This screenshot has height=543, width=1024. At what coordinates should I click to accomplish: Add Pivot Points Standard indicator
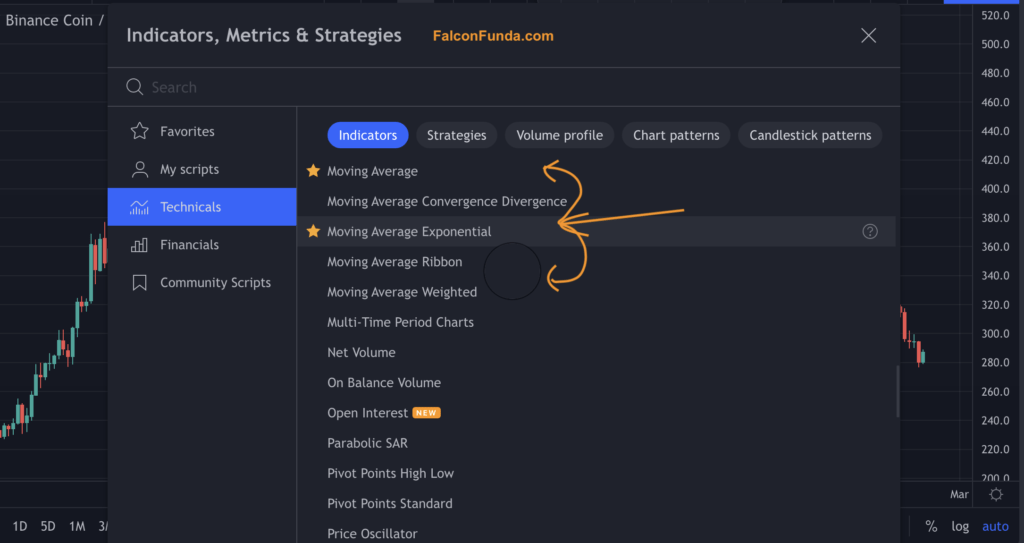pyautogui.click(x=390, y=503)
